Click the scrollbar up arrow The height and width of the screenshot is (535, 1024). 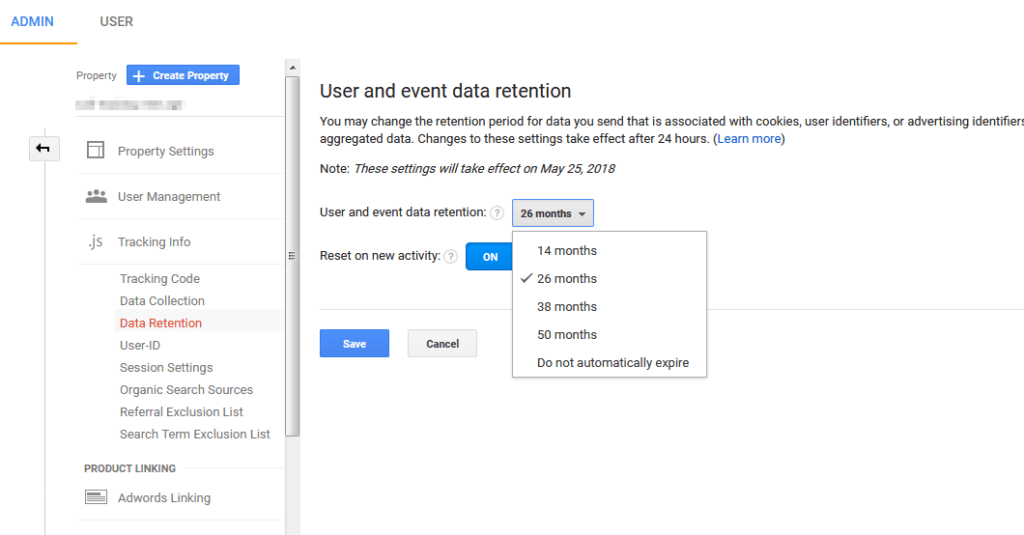(x=293, y=68)
